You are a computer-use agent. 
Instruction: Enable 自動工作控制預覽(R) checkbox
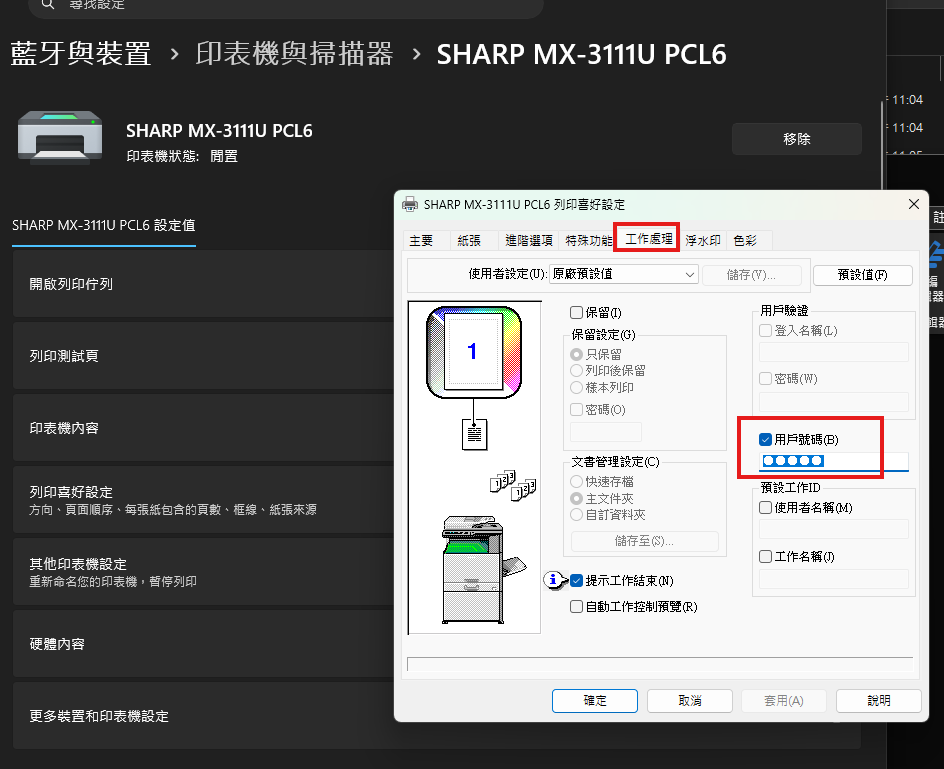[576, 606]
